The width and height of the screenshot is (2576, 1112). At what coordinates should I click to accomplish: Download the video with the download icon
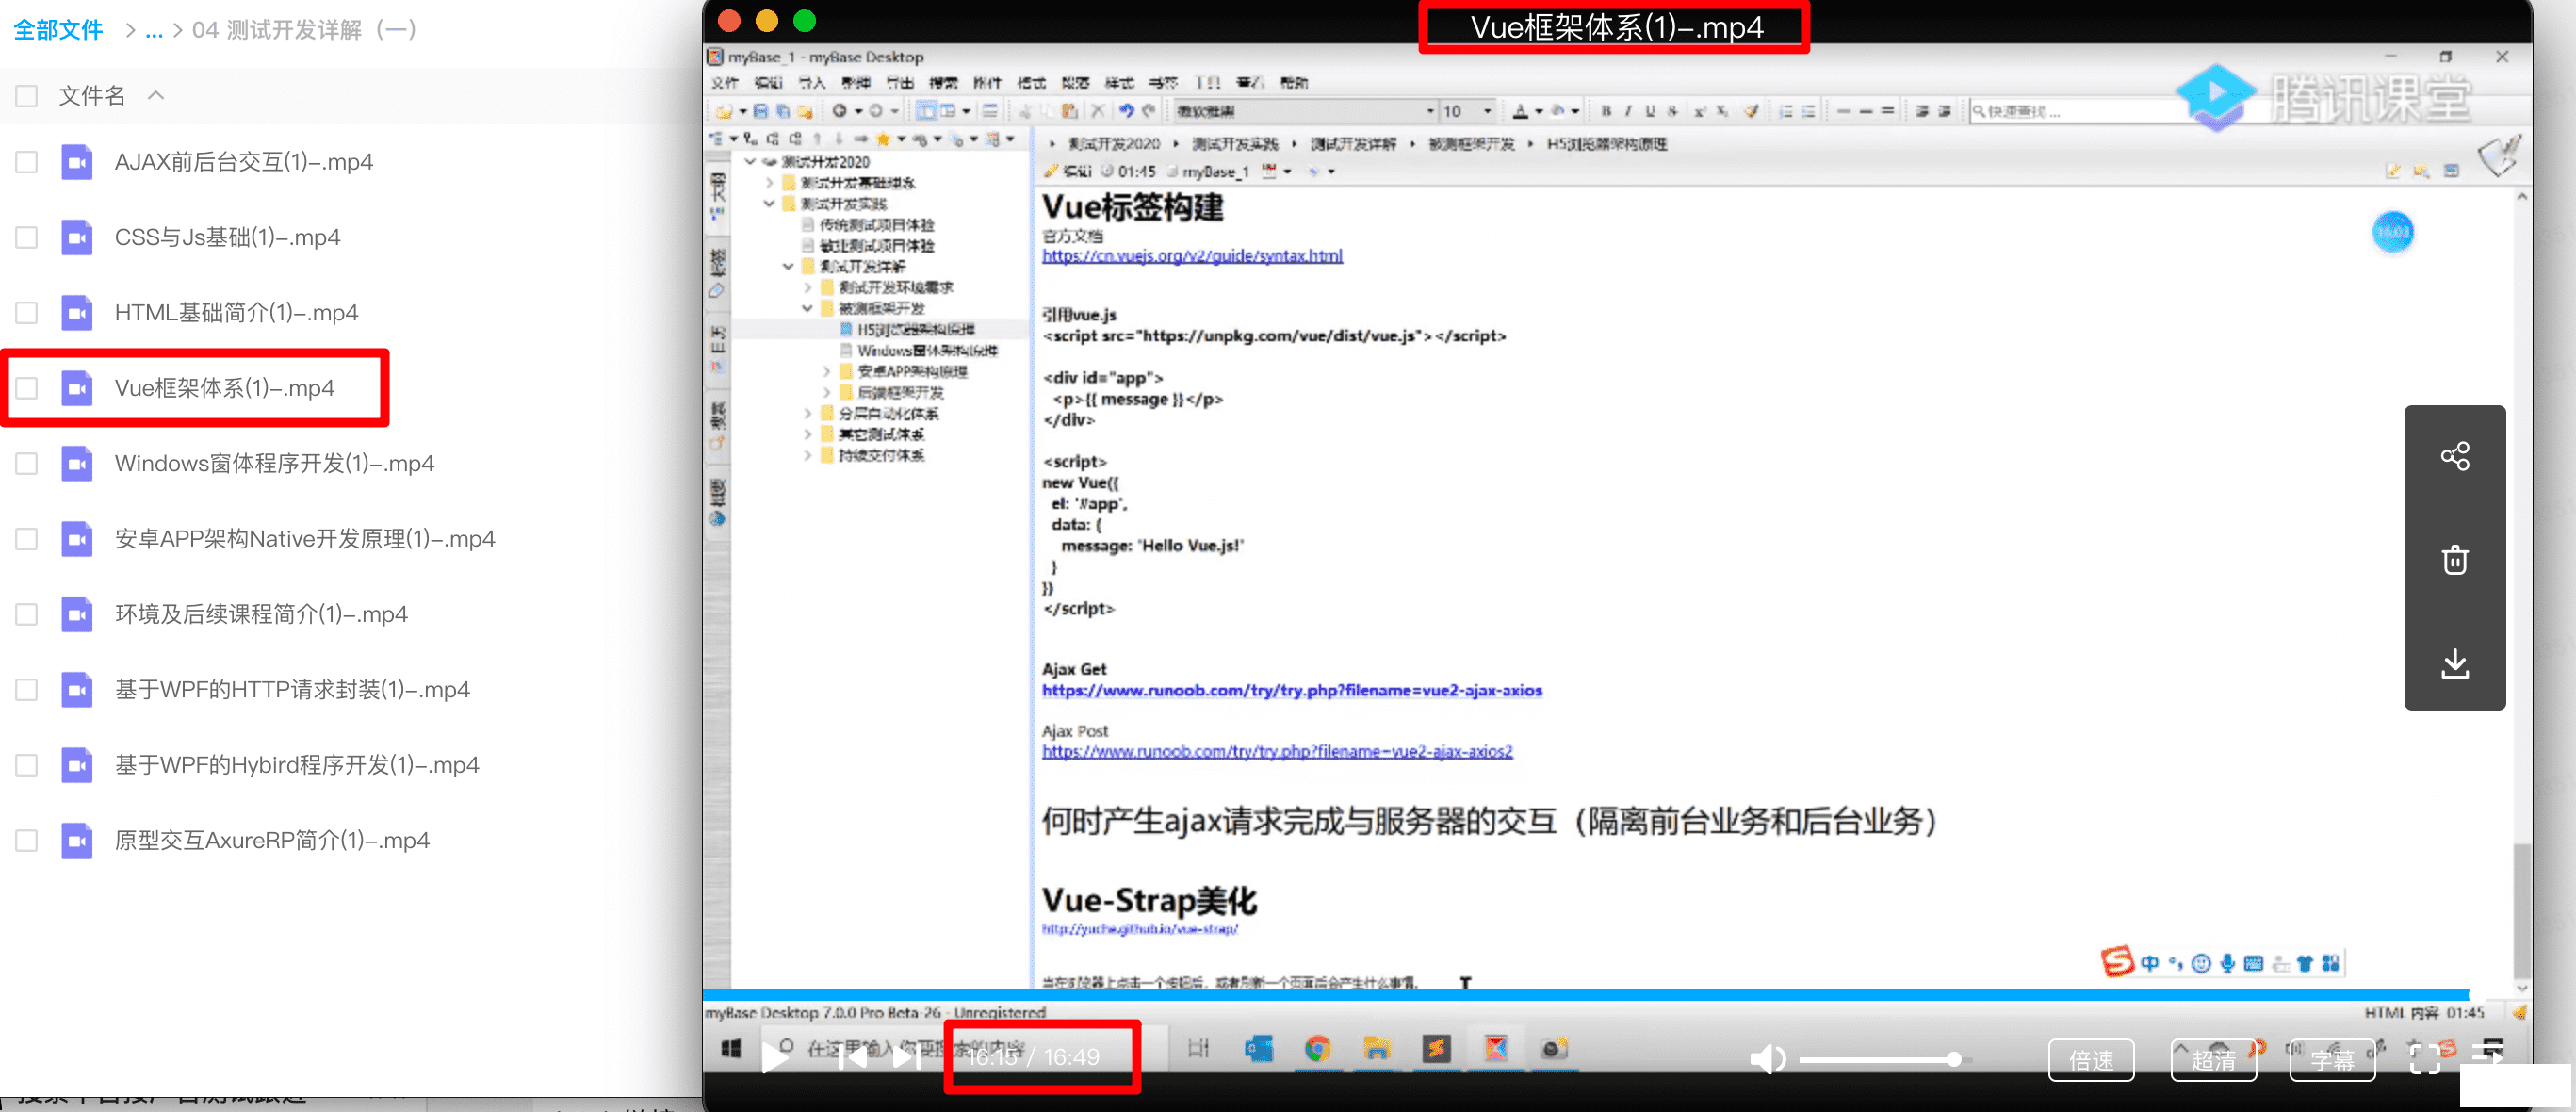point(2455,663)
